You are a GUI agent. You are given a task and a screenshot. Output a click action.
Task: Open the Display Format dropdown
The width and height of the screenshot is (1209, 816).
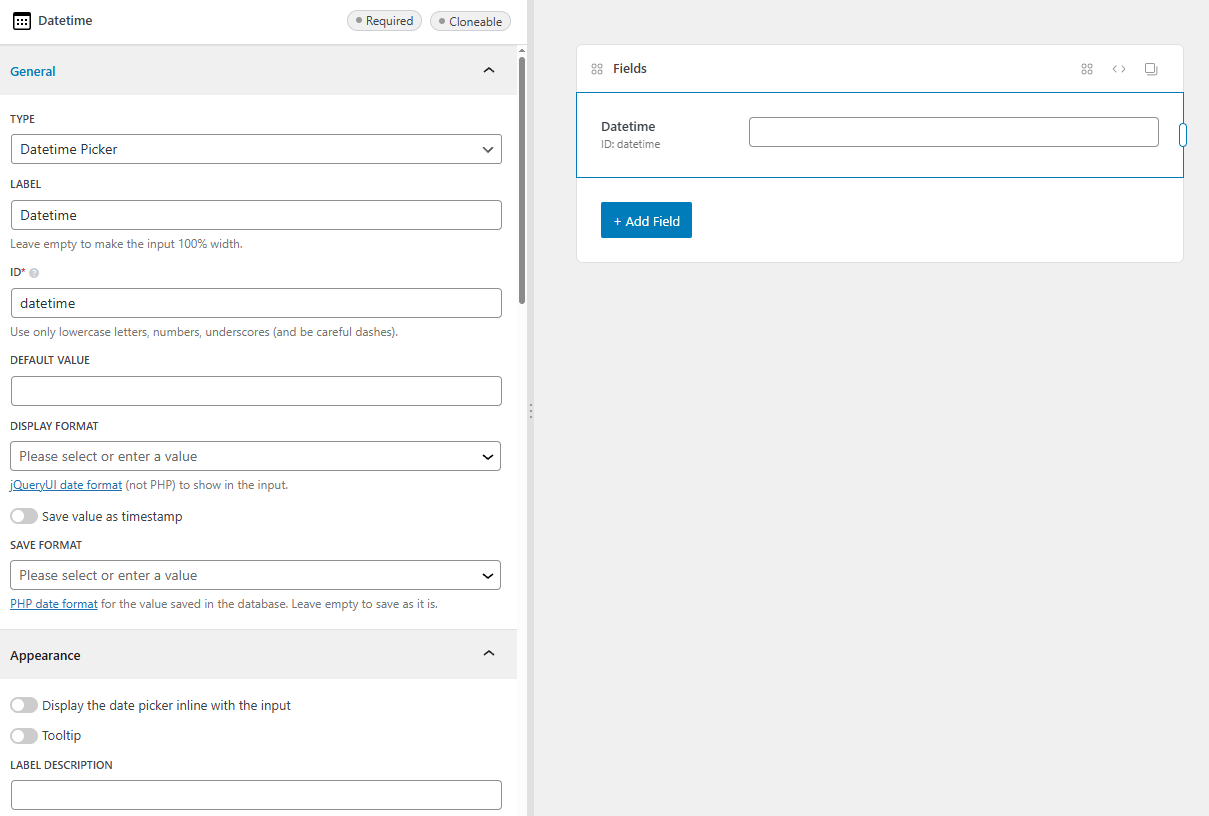tap(255, 456)
